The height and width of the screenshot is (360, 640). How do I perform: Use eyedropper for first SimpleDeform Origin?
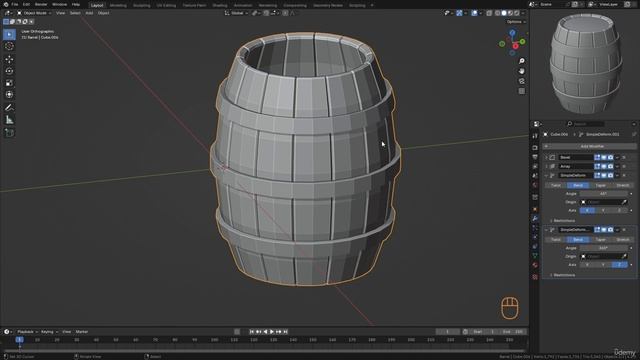[x=624, y=202]
